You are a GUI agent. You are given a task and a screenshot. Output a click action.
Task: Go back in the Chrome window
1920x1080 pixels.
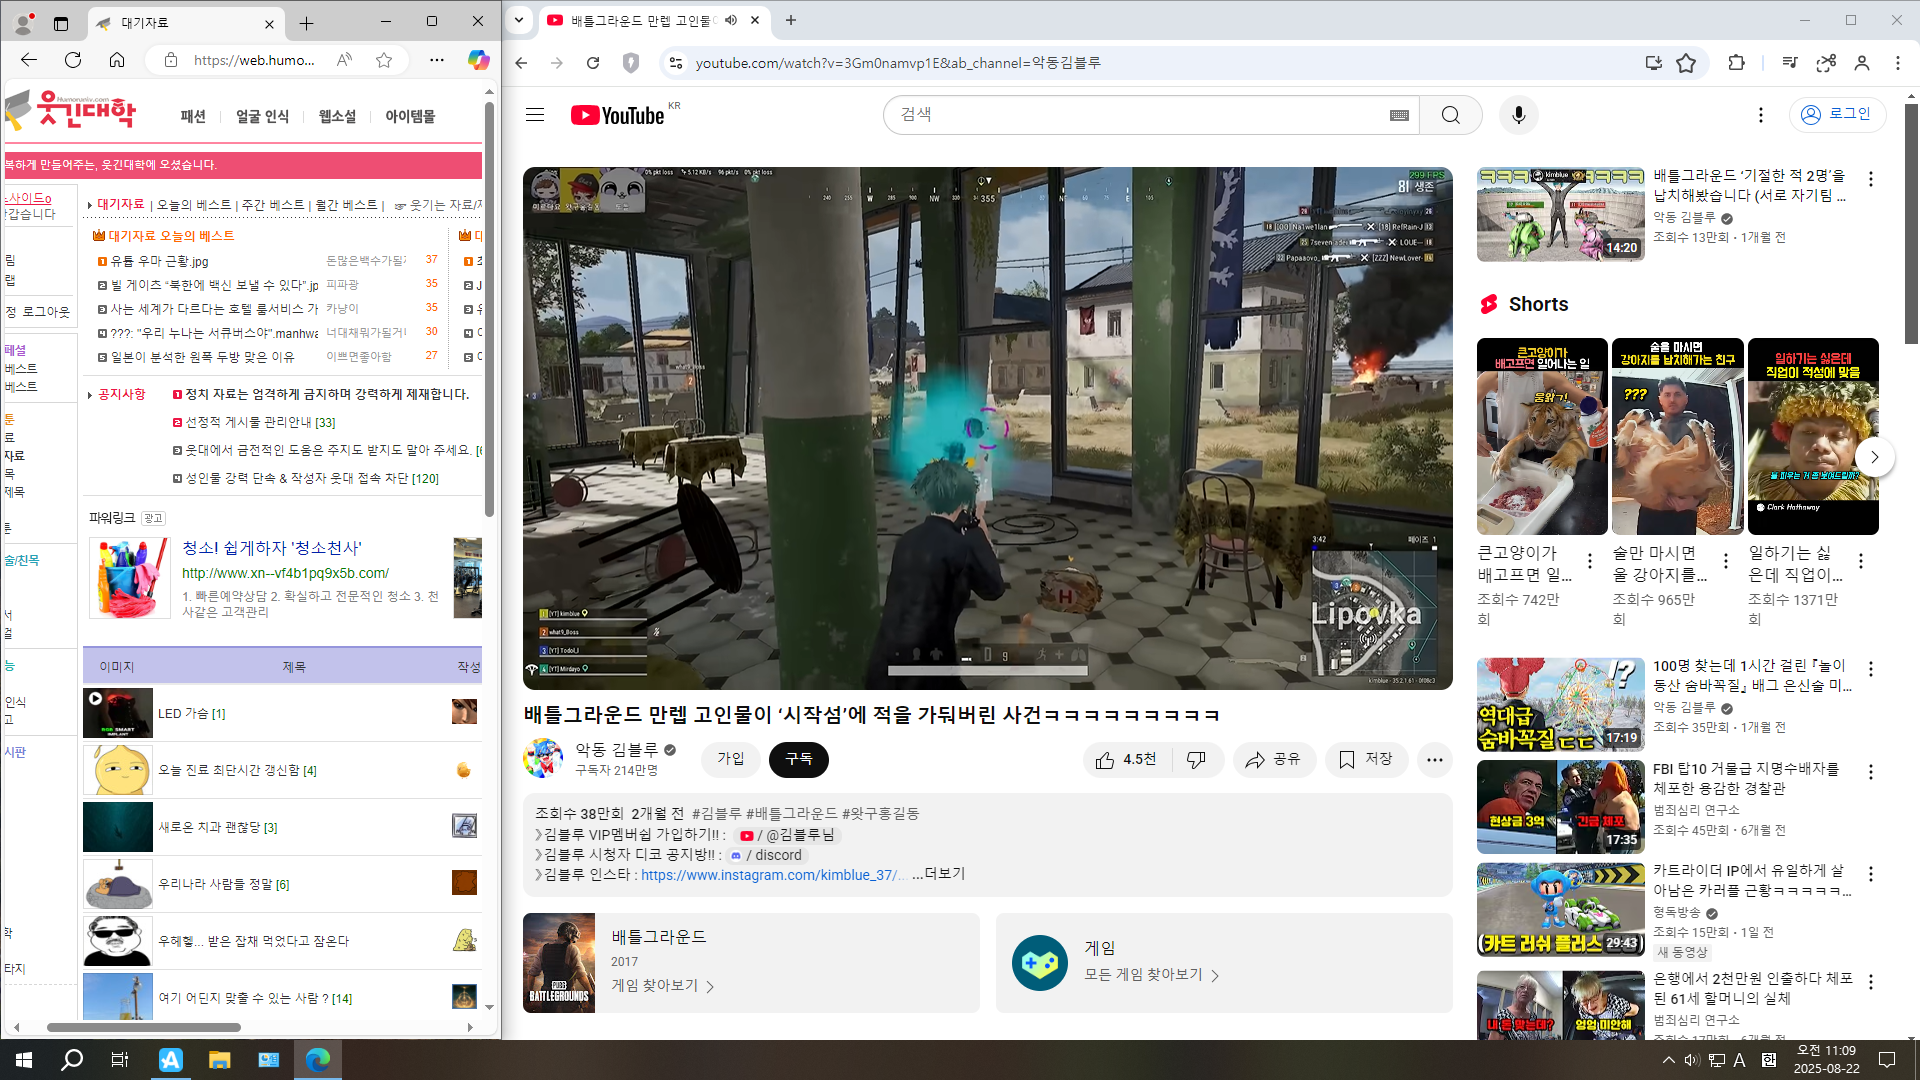coord(521,63)
